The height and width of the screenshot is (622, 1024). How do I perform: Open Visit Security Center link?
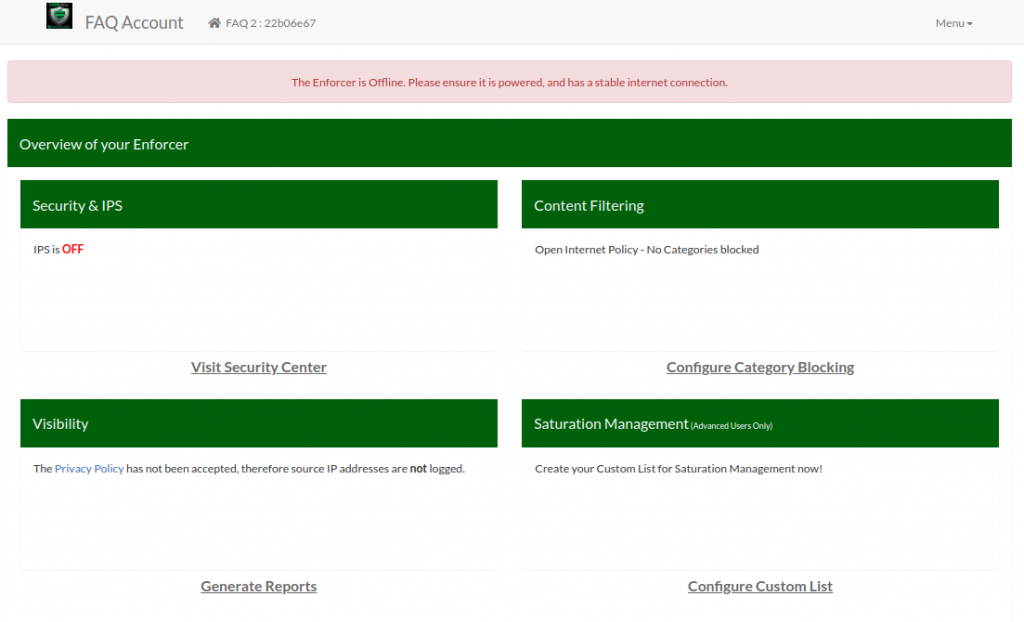(x=259, y=367)
